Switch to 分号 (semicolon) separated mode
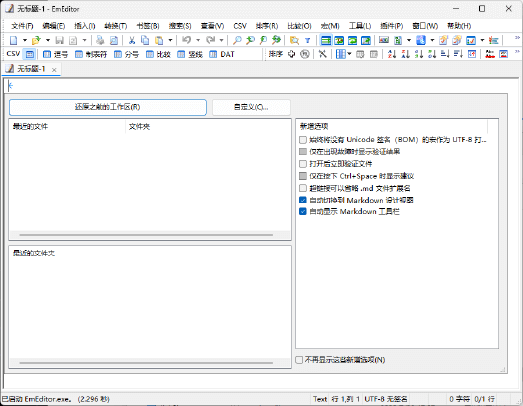 (126, 54)
